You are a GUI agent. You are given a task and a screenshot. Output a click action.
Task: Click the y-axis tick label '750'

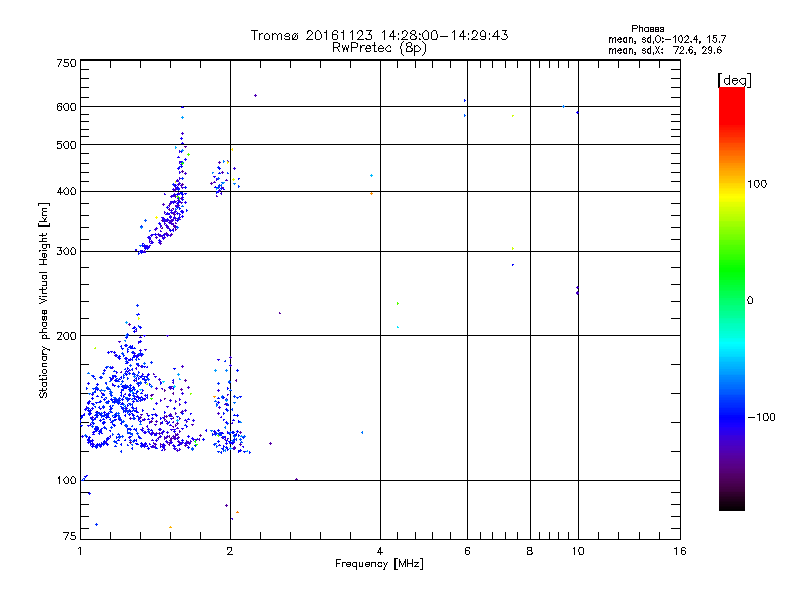tap(66, 63)
